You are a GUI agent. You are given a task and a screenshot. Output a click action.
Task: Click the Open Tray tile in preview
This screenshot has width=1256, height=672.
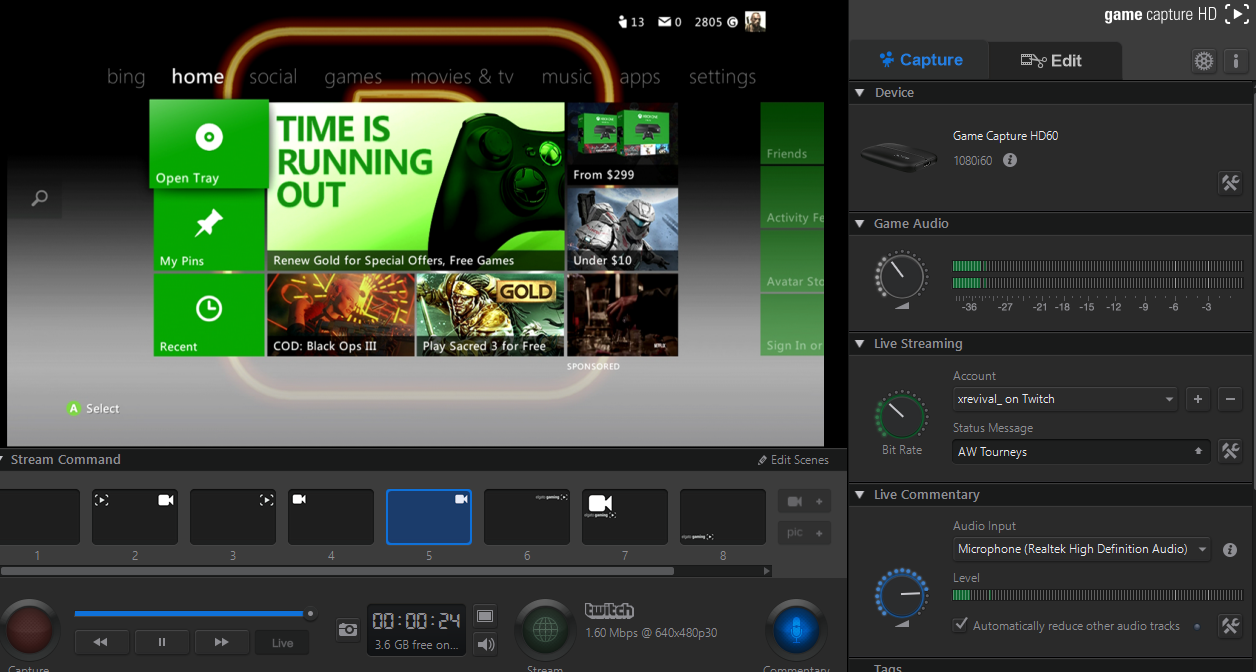[x=209, y=144]
